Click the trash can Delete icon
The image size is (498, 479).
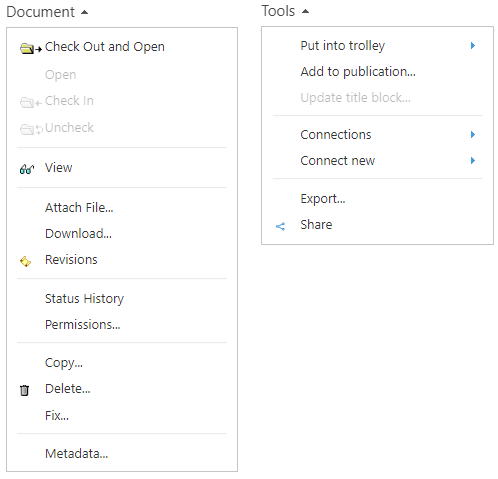point(24,390)
